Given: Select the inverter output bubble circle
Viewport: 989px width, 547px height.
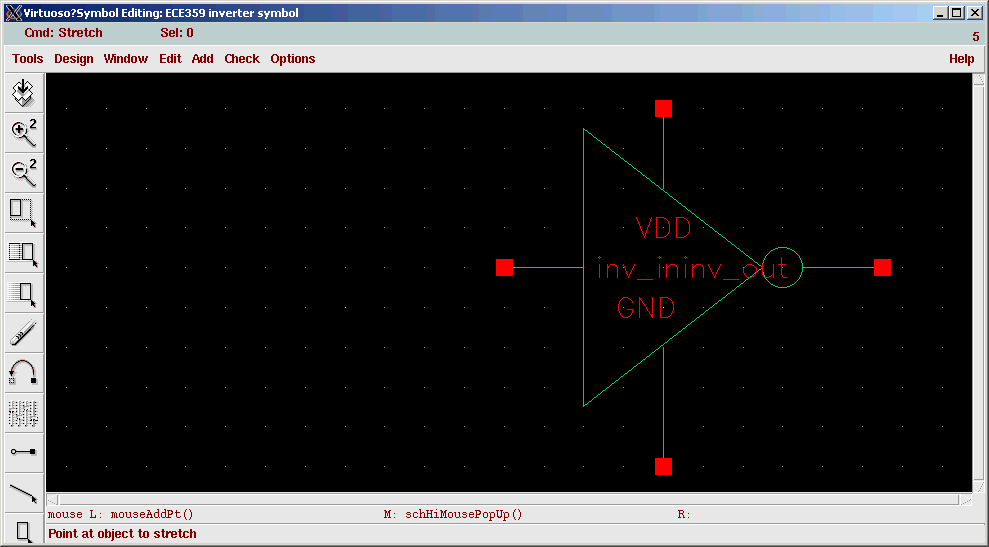Looking at the screenshot, I should click(782, 268).
